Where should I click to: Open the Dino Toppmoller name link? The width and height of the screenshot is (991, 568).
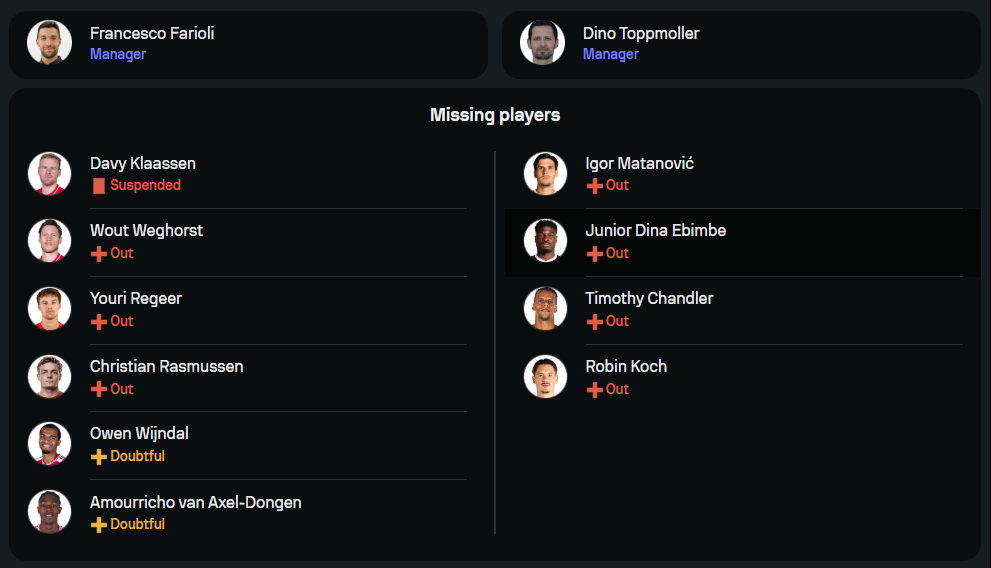641,33
